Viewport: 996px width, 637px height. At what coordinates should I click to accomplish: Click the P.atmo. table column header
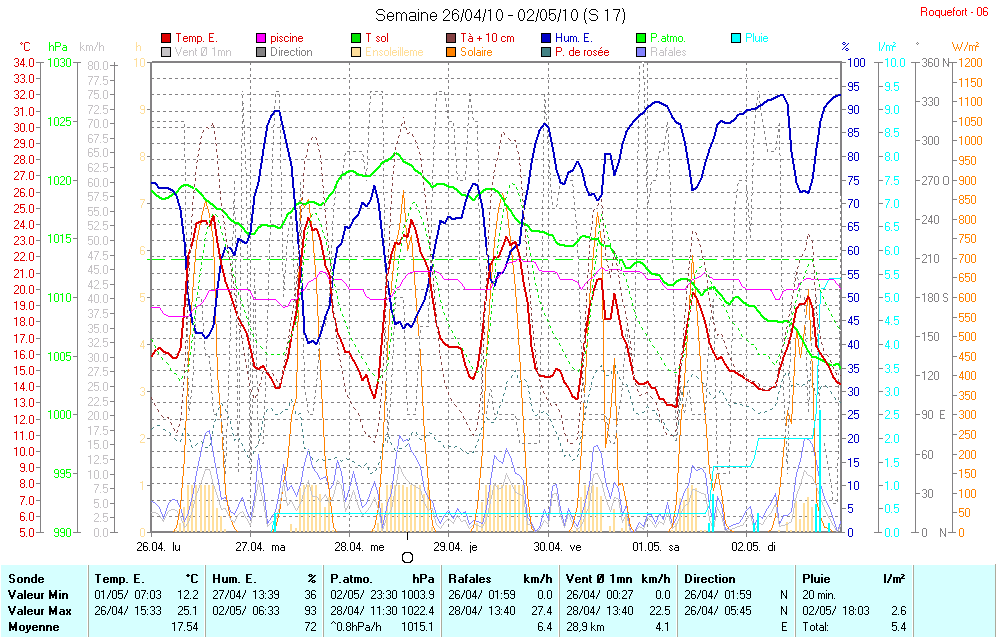(351, 579)
